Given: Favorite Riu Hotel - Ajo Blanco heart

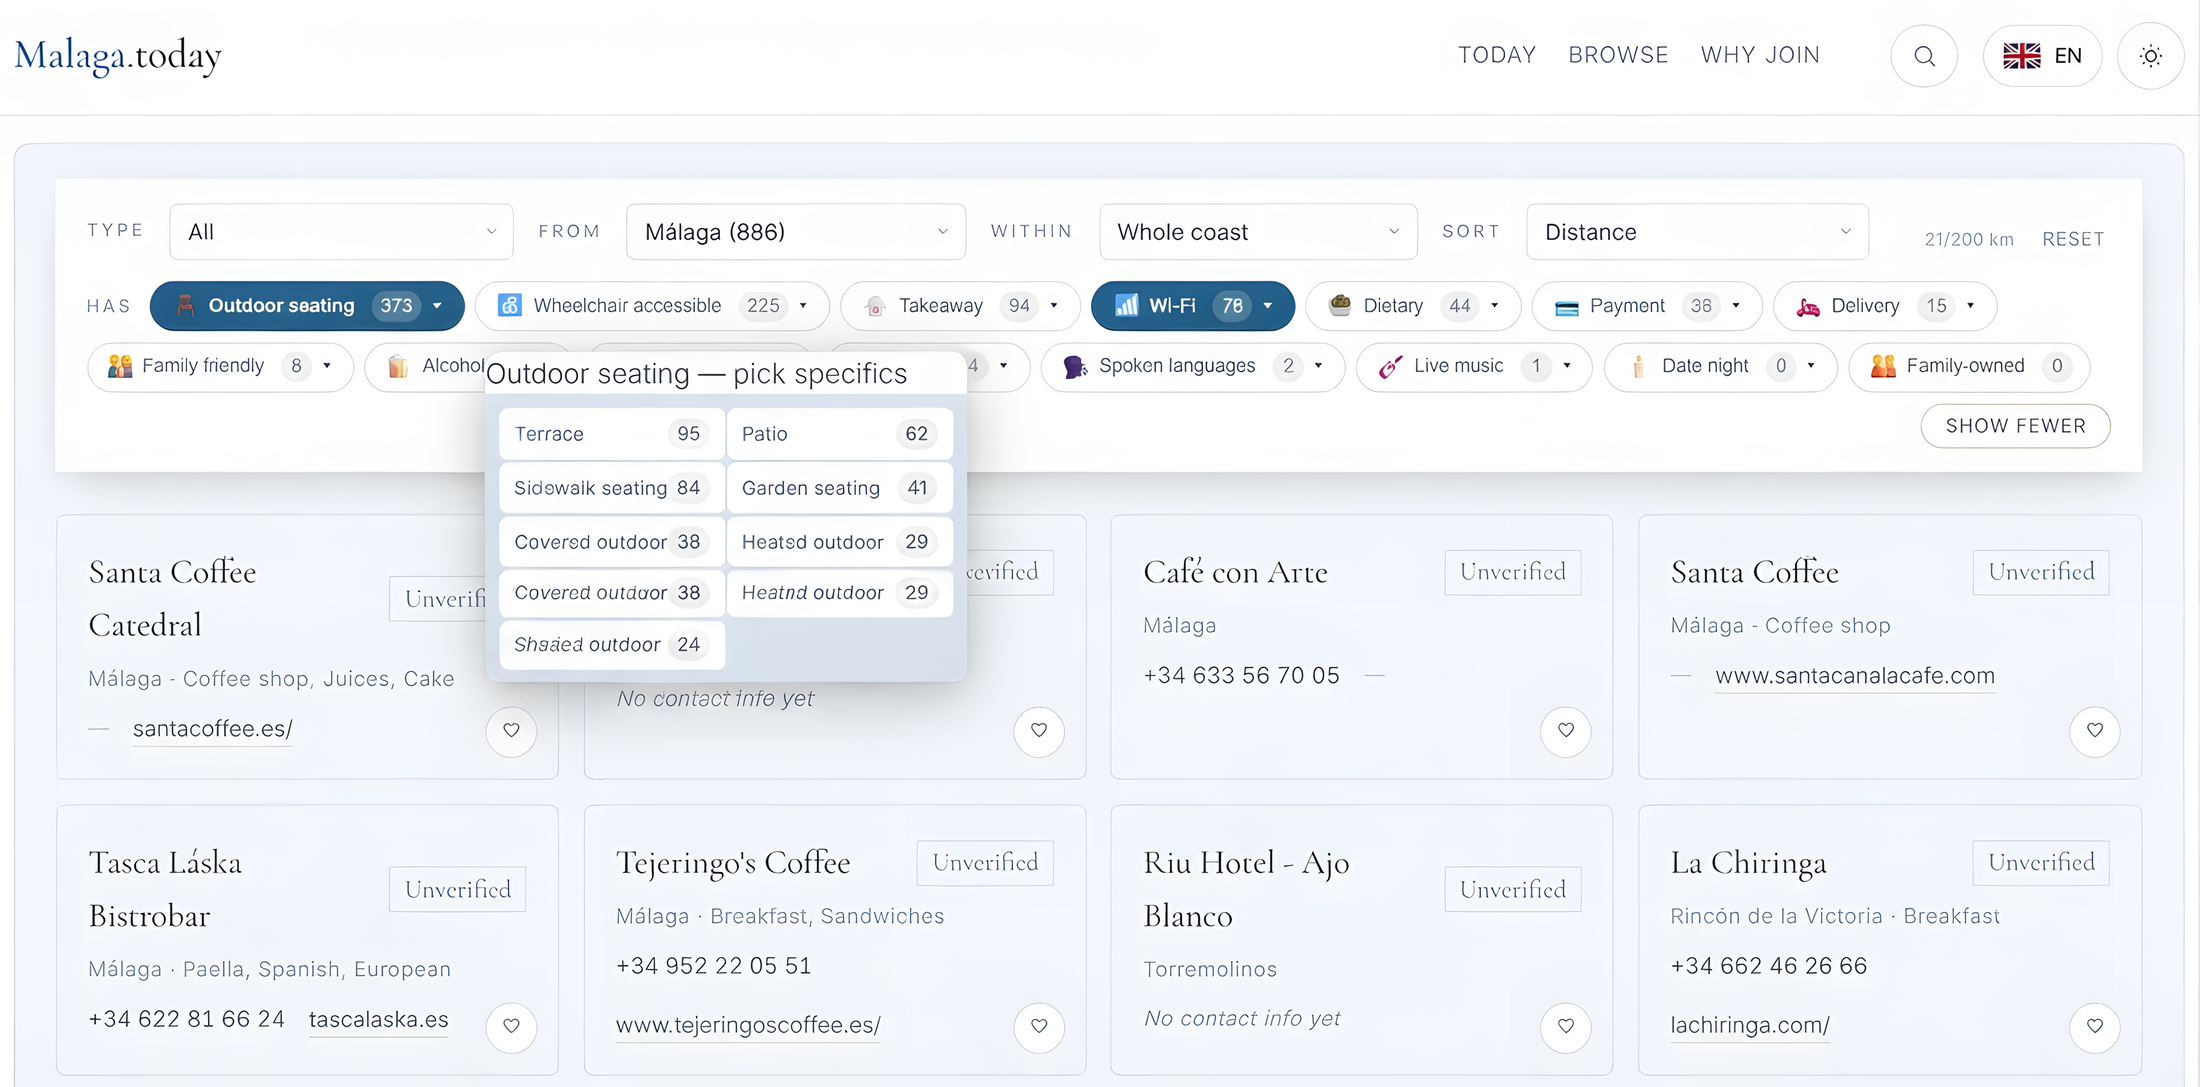Looking at the screenshot, I should coord(1566,1026).
